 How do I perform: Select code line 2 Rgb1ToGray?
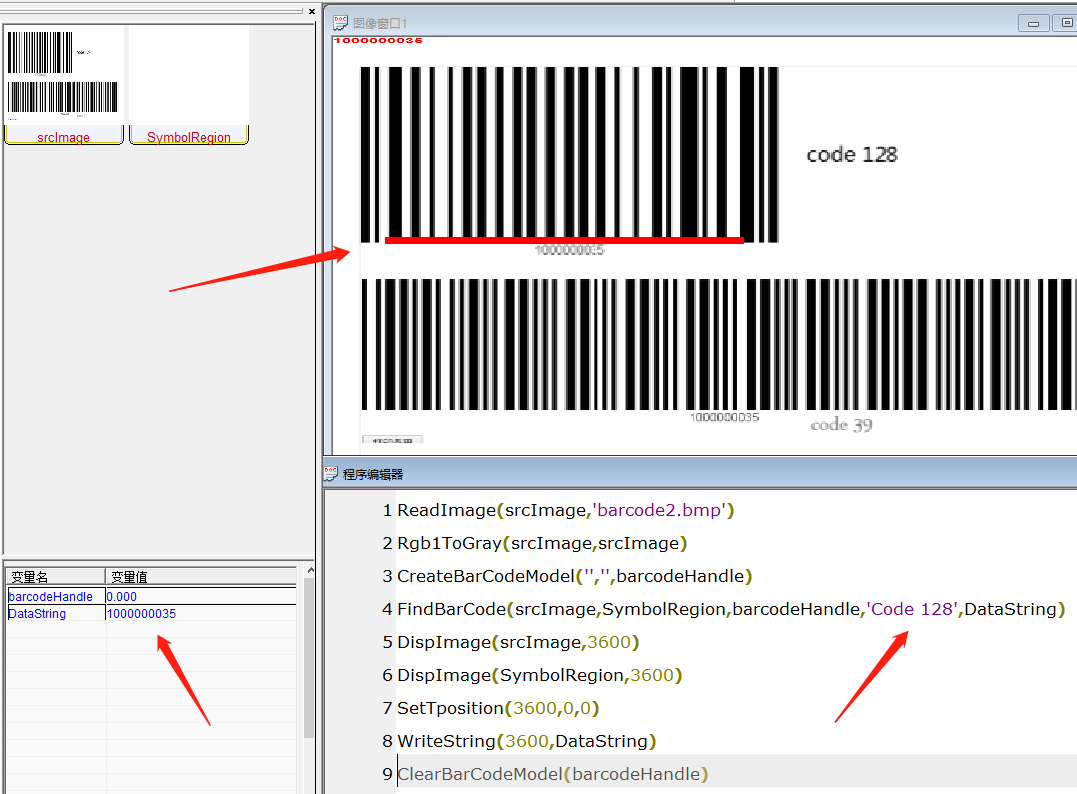[x=542, y=543]
